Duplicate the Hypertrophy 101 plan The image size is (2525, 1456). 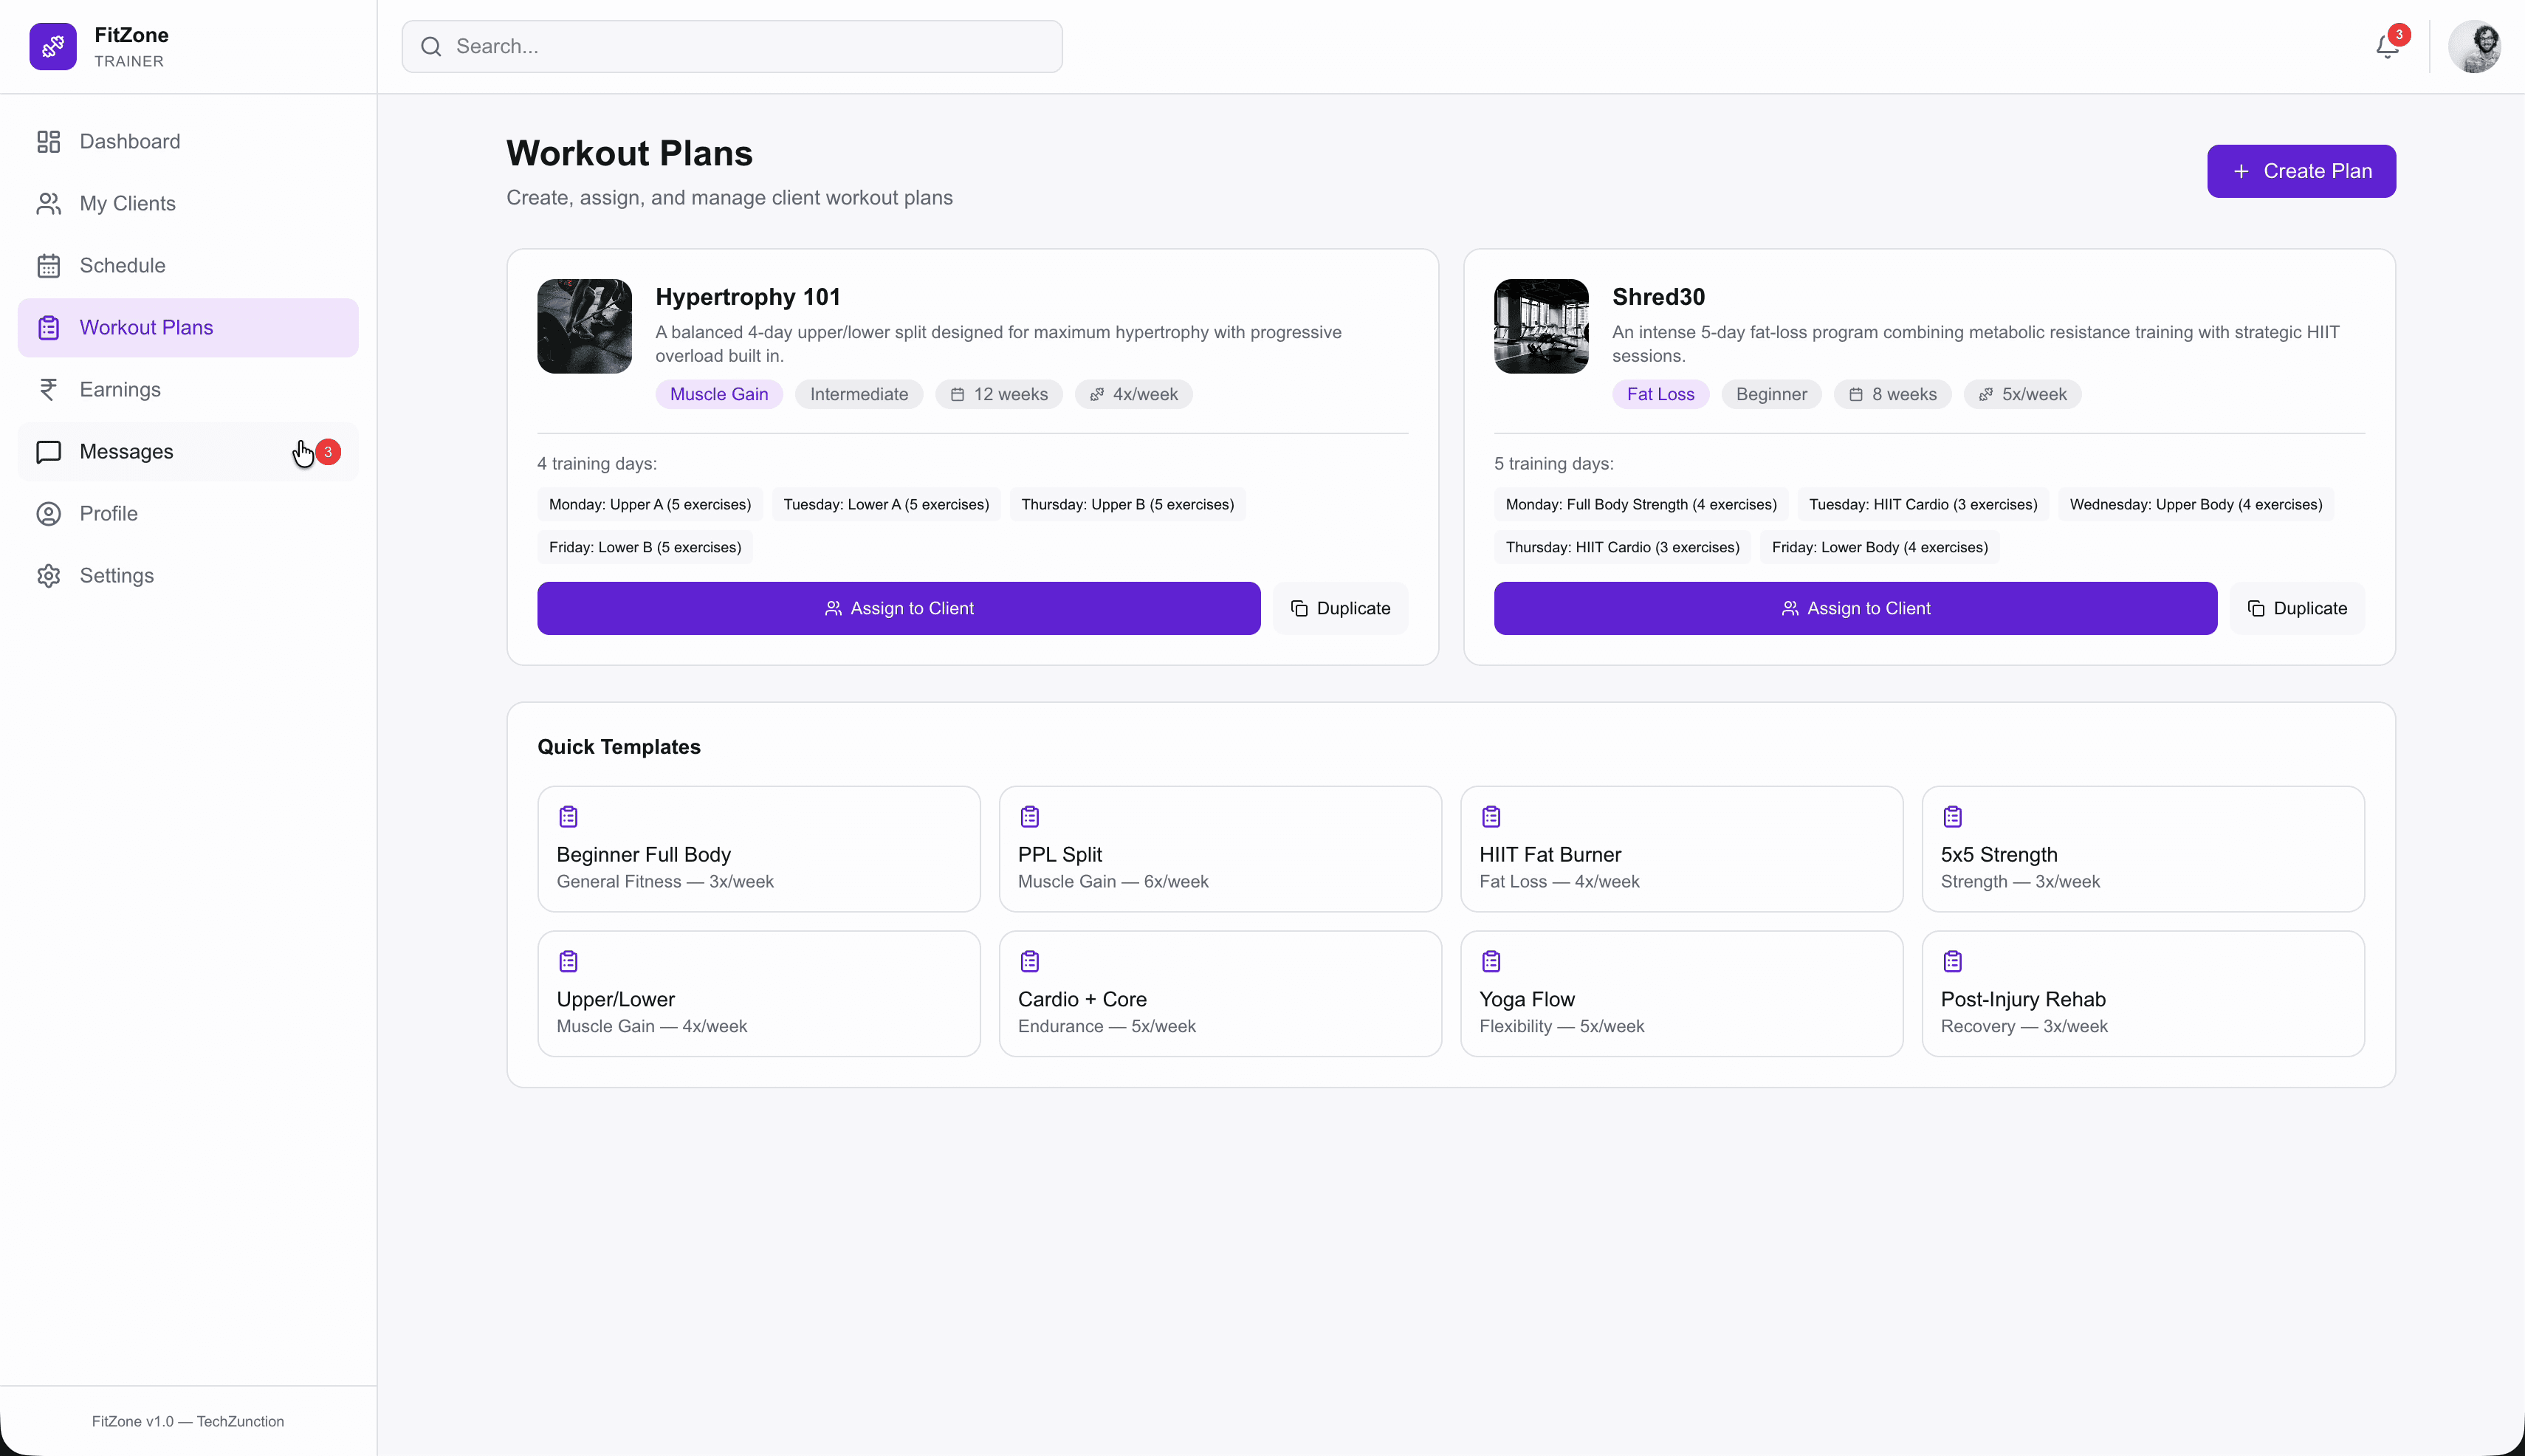[x=1340, y=608]
